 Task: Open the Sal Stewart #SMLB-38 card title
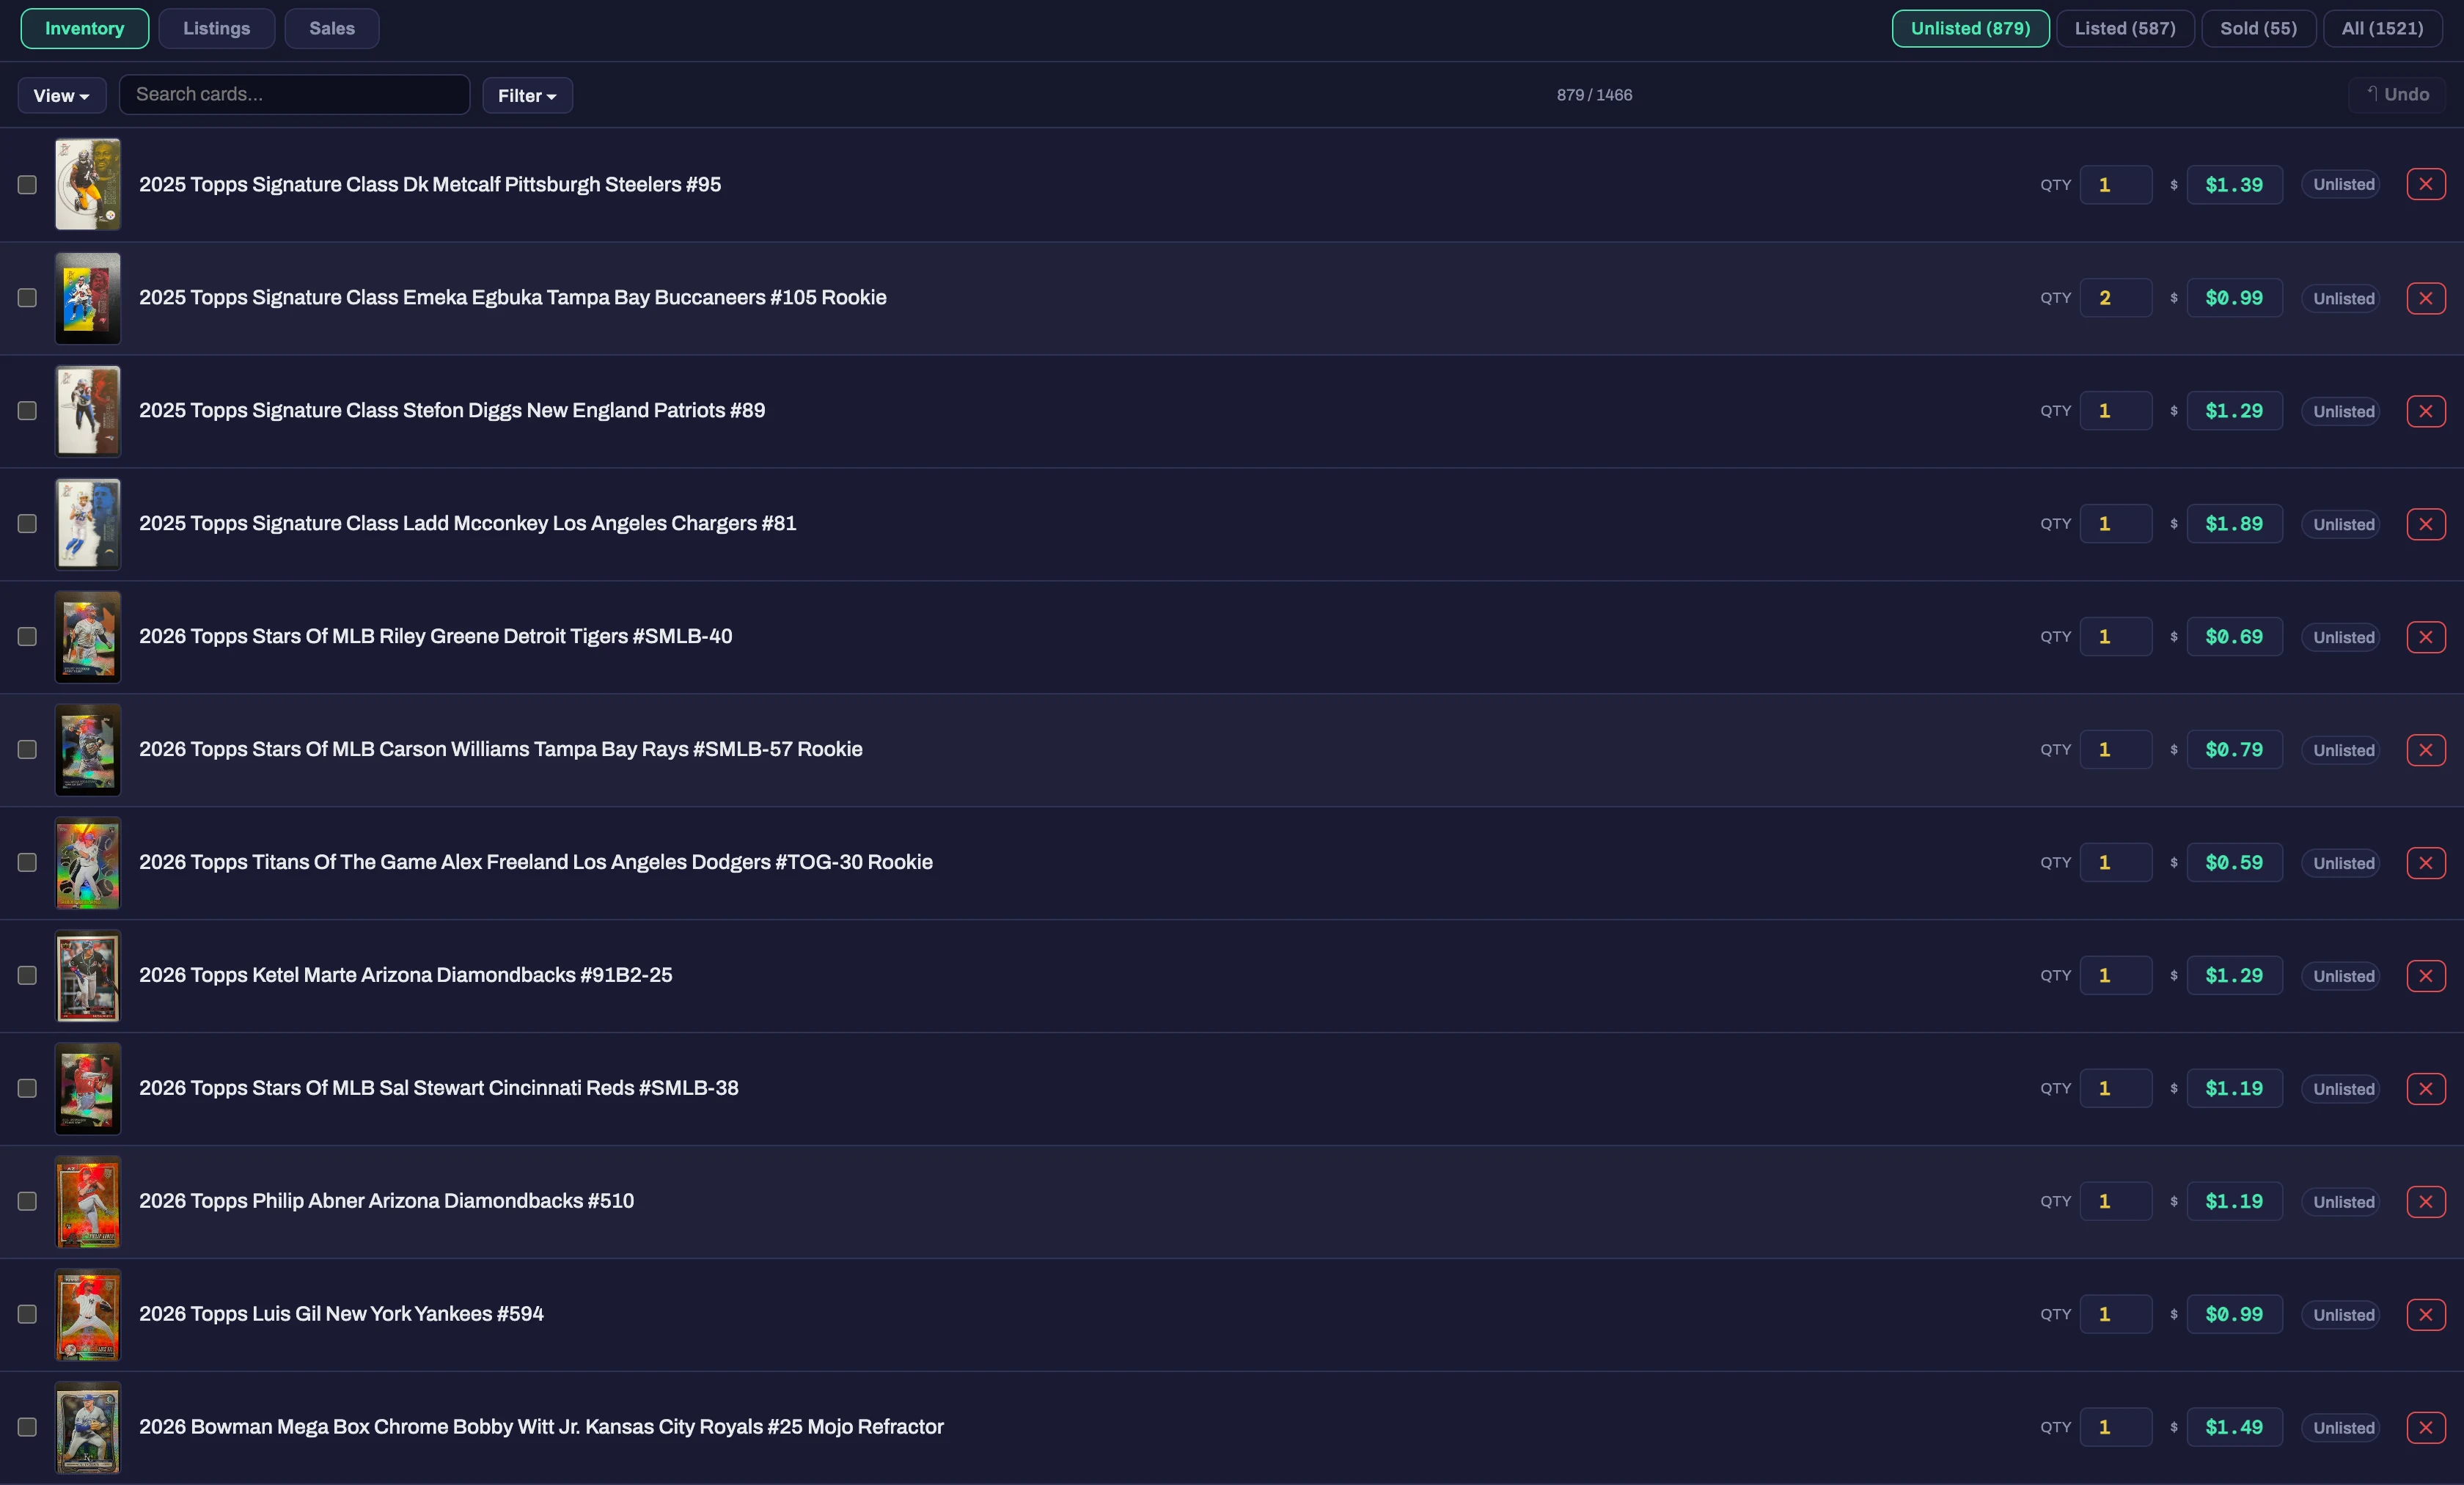438,1088
